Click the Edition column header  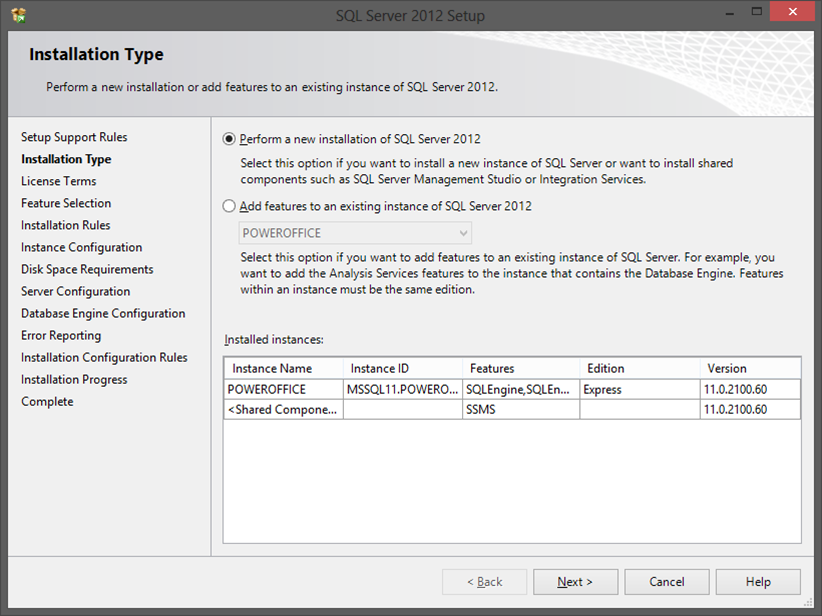640,369
